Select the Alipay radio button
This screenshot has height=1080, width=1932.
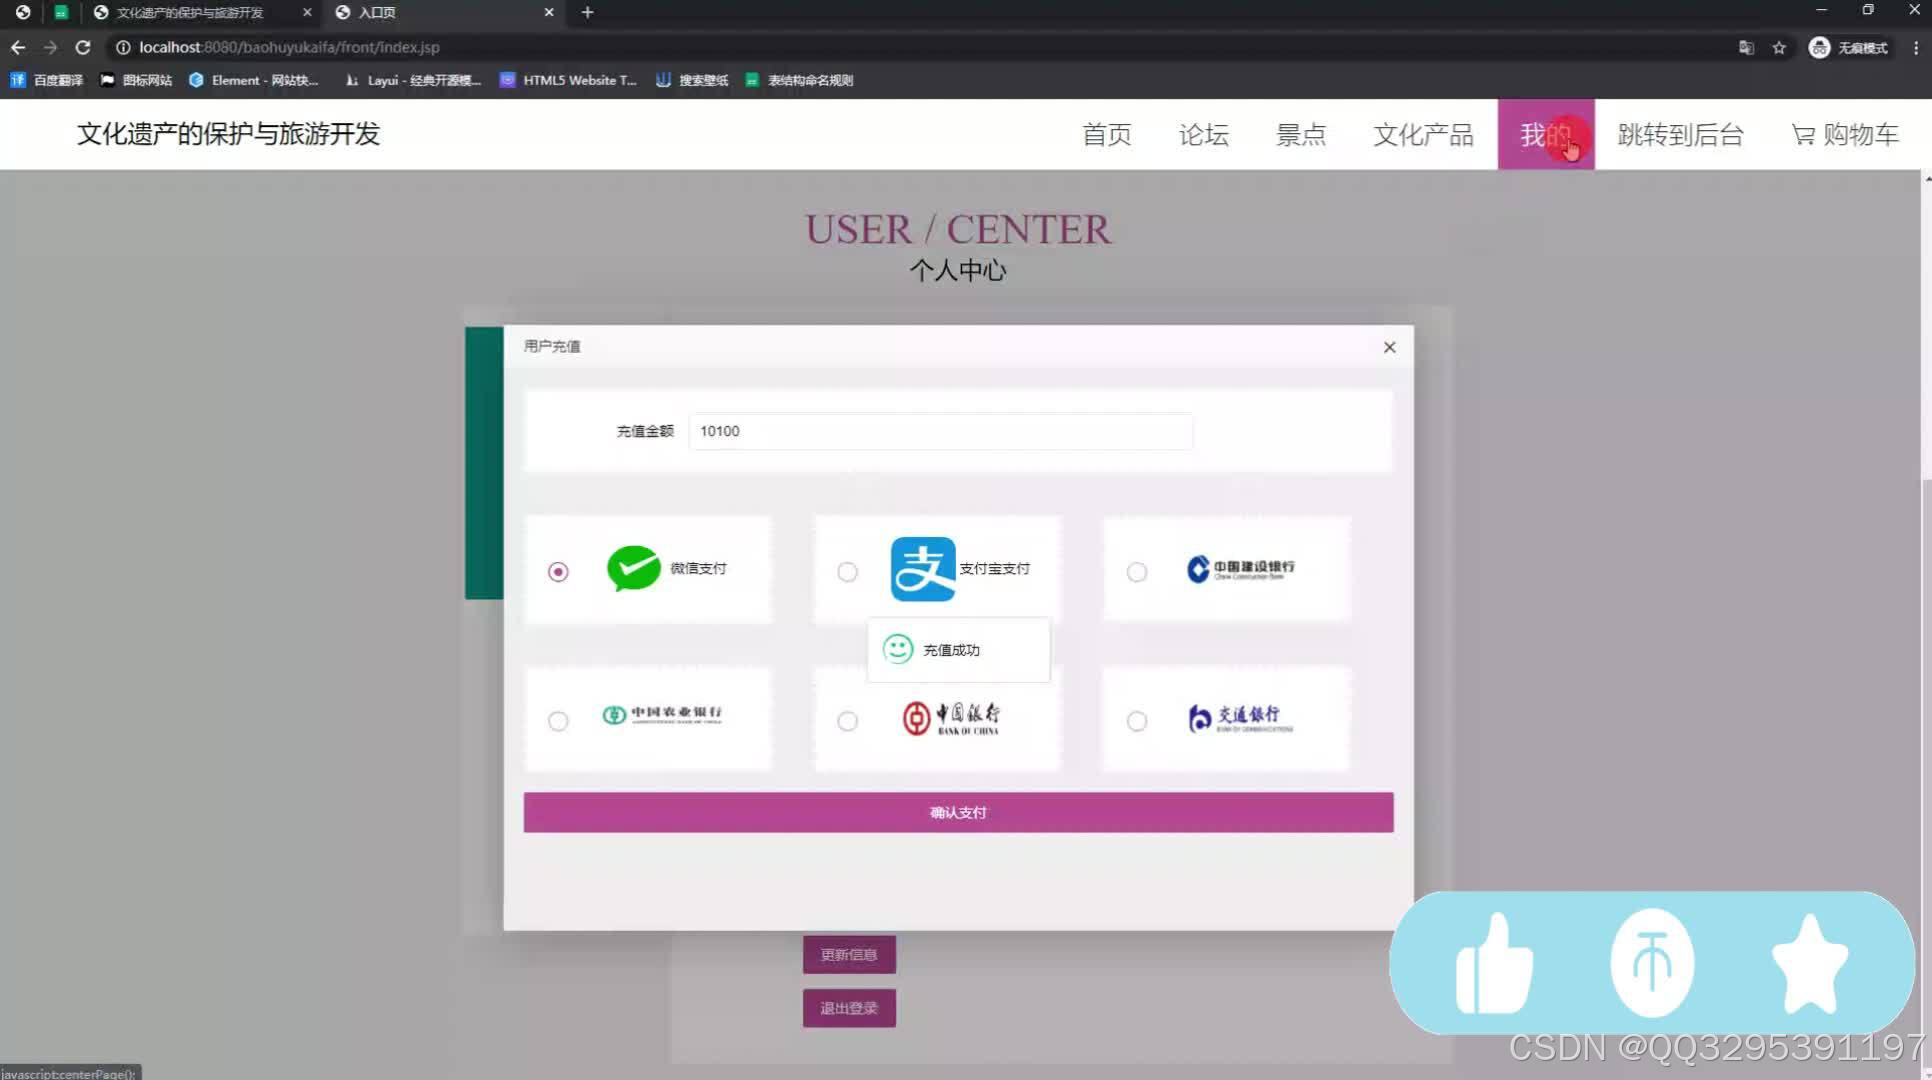(847, 571)
